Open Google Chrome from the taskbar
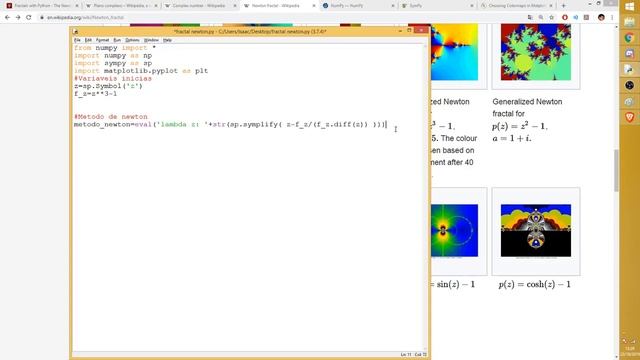This screenshot has height=360, width=640. pos(629,38)
